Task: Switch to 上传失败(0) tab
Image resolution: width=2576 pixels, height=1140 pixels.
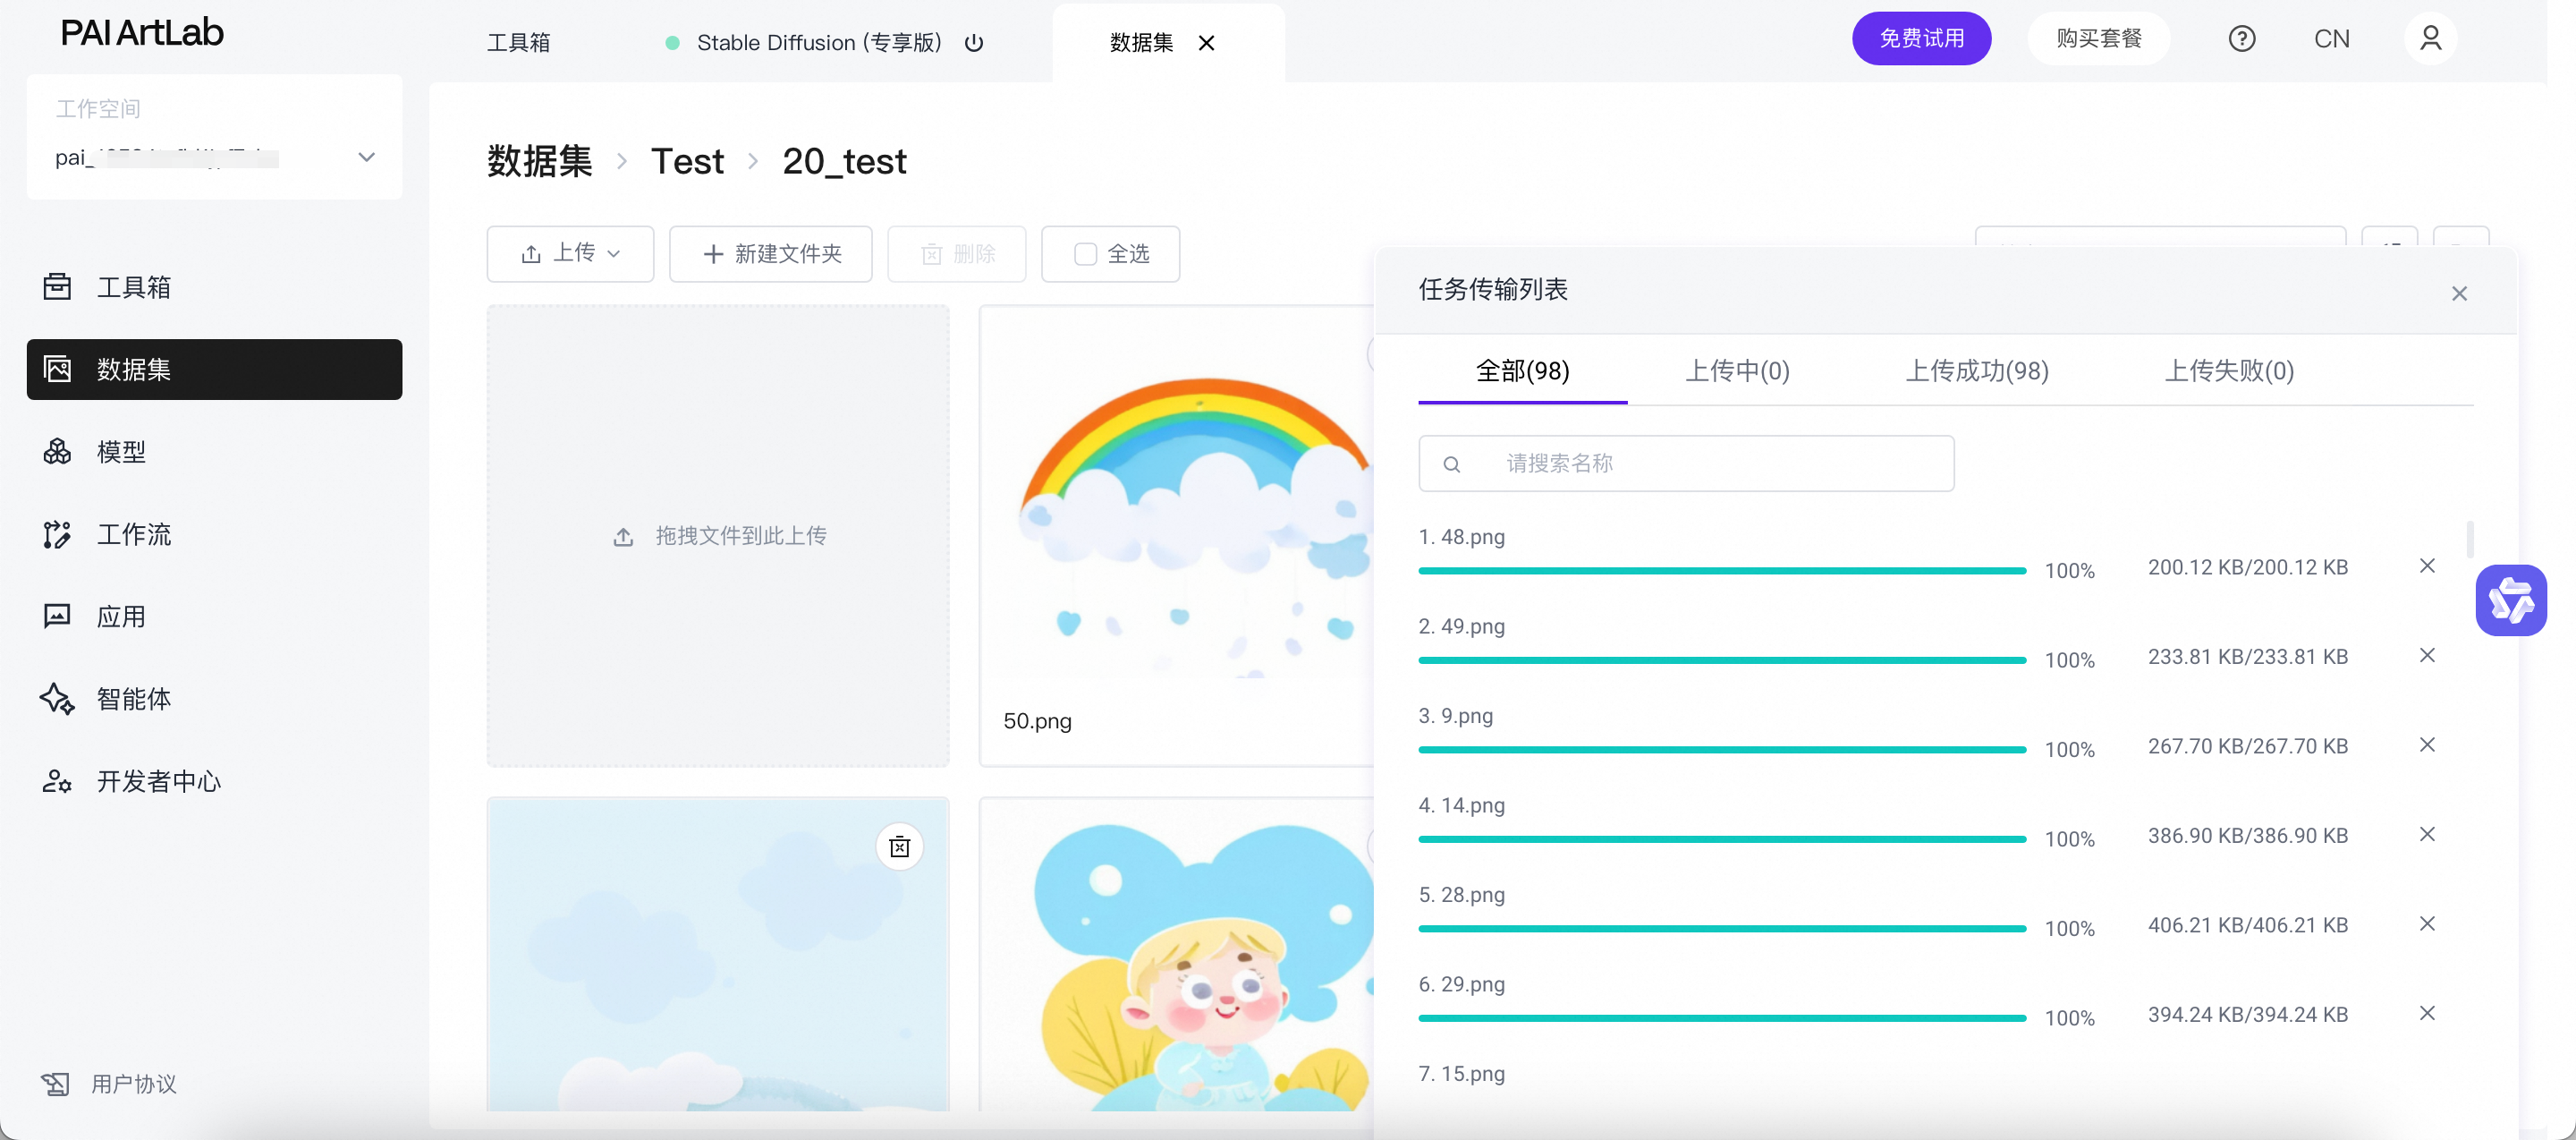Action: click(2228, 371)
